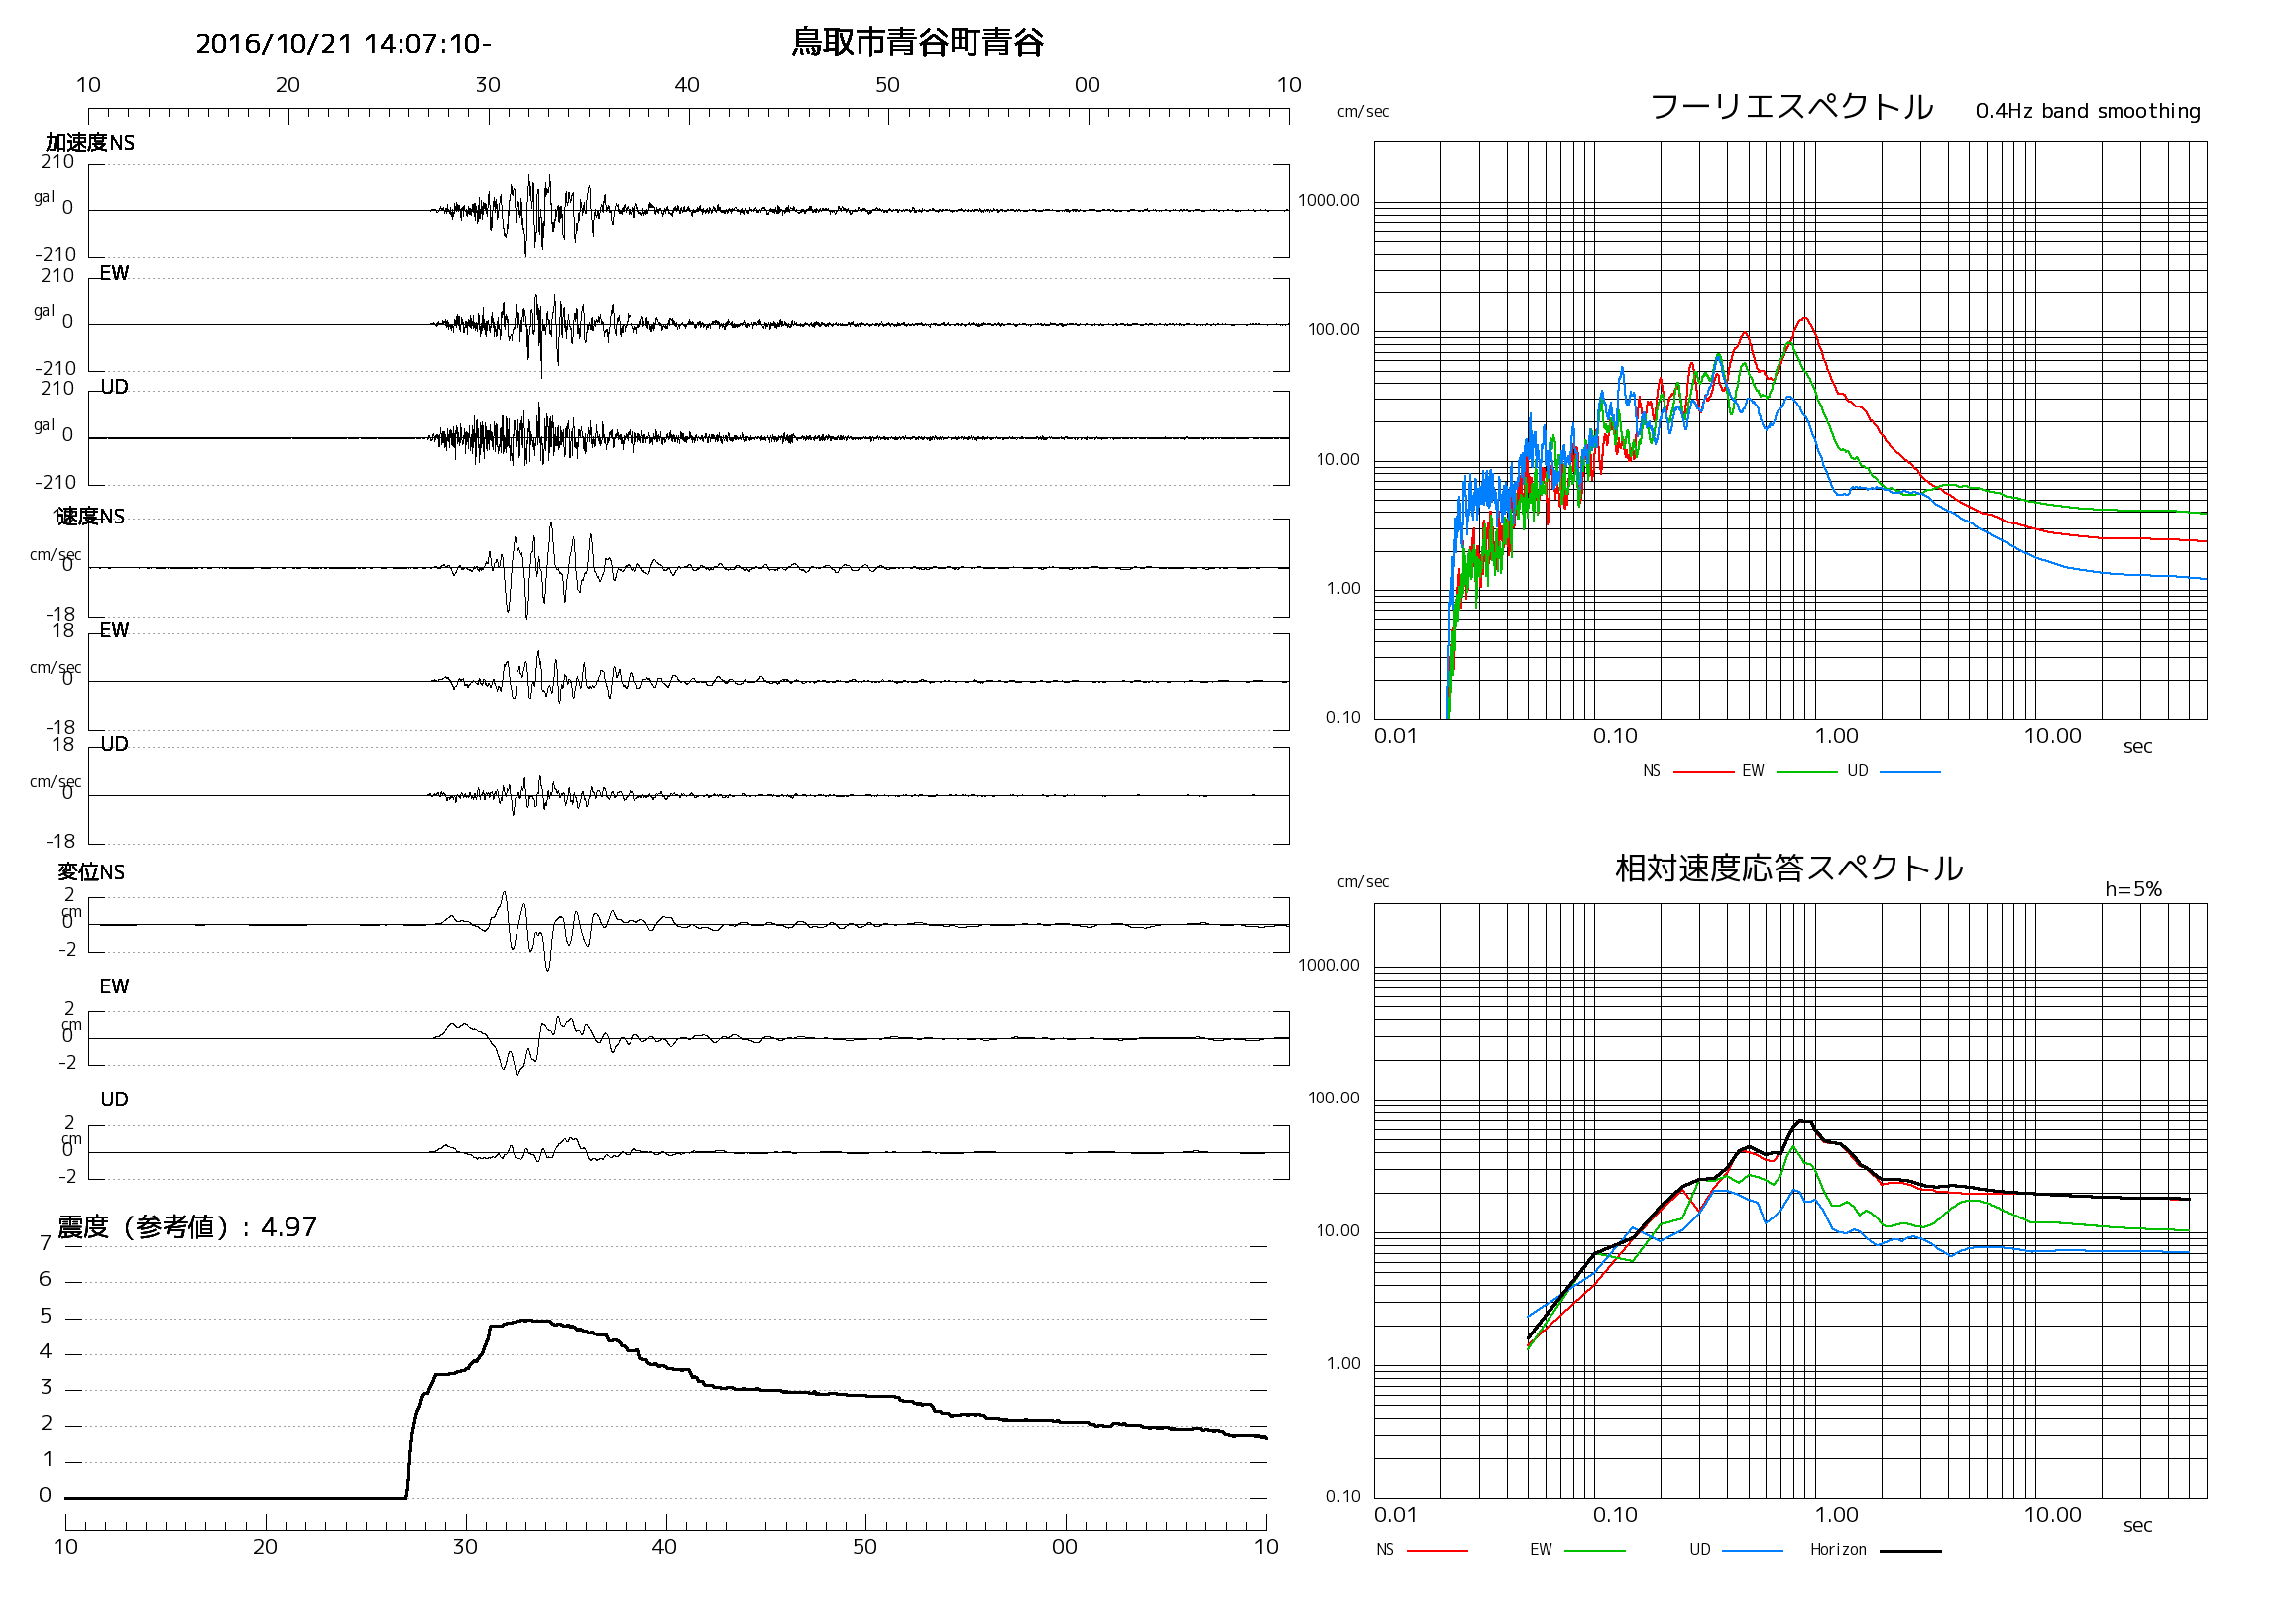This screenshot has width=2296, height=1623.
Task: Click the EW label of acceleration plot
Action: [114, 273]
